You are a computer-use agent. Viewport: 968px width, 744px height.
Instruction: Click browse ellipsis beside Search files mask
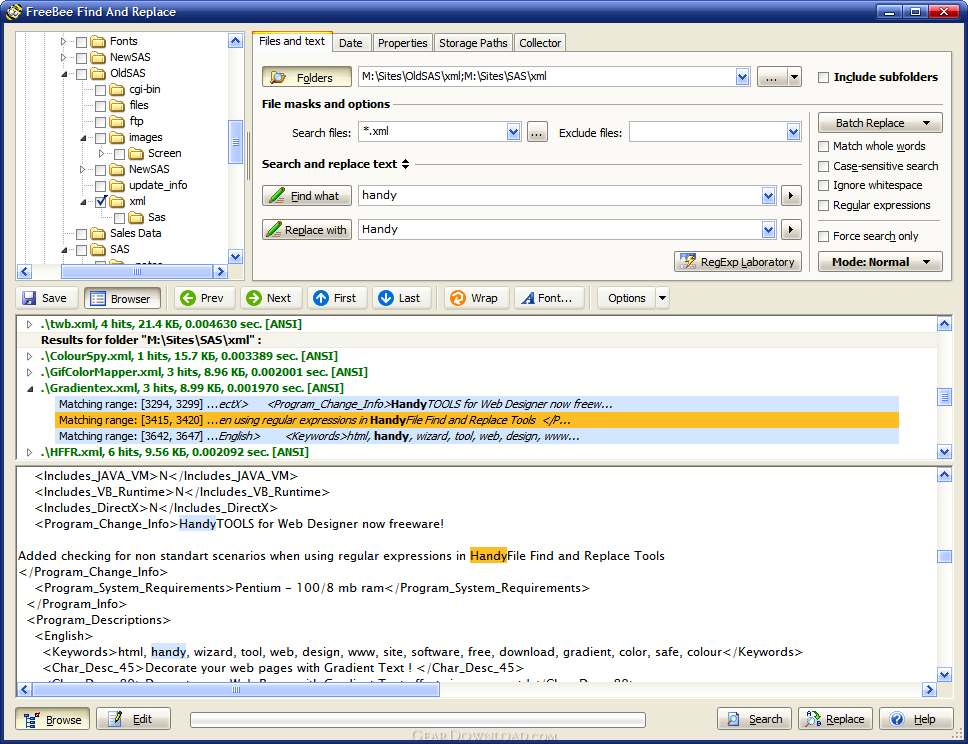click(537, 132)
